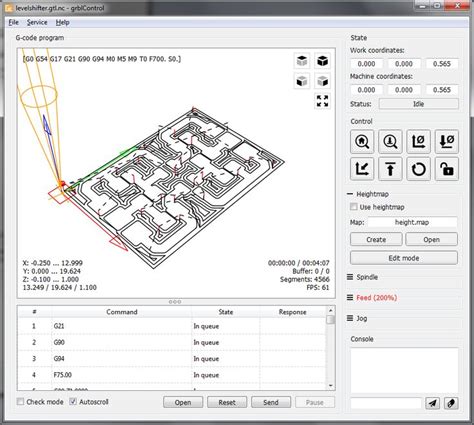Select the F75.00 command row
Image resolution: width=474 pixels, height=425 pixels.
point(172,375)
